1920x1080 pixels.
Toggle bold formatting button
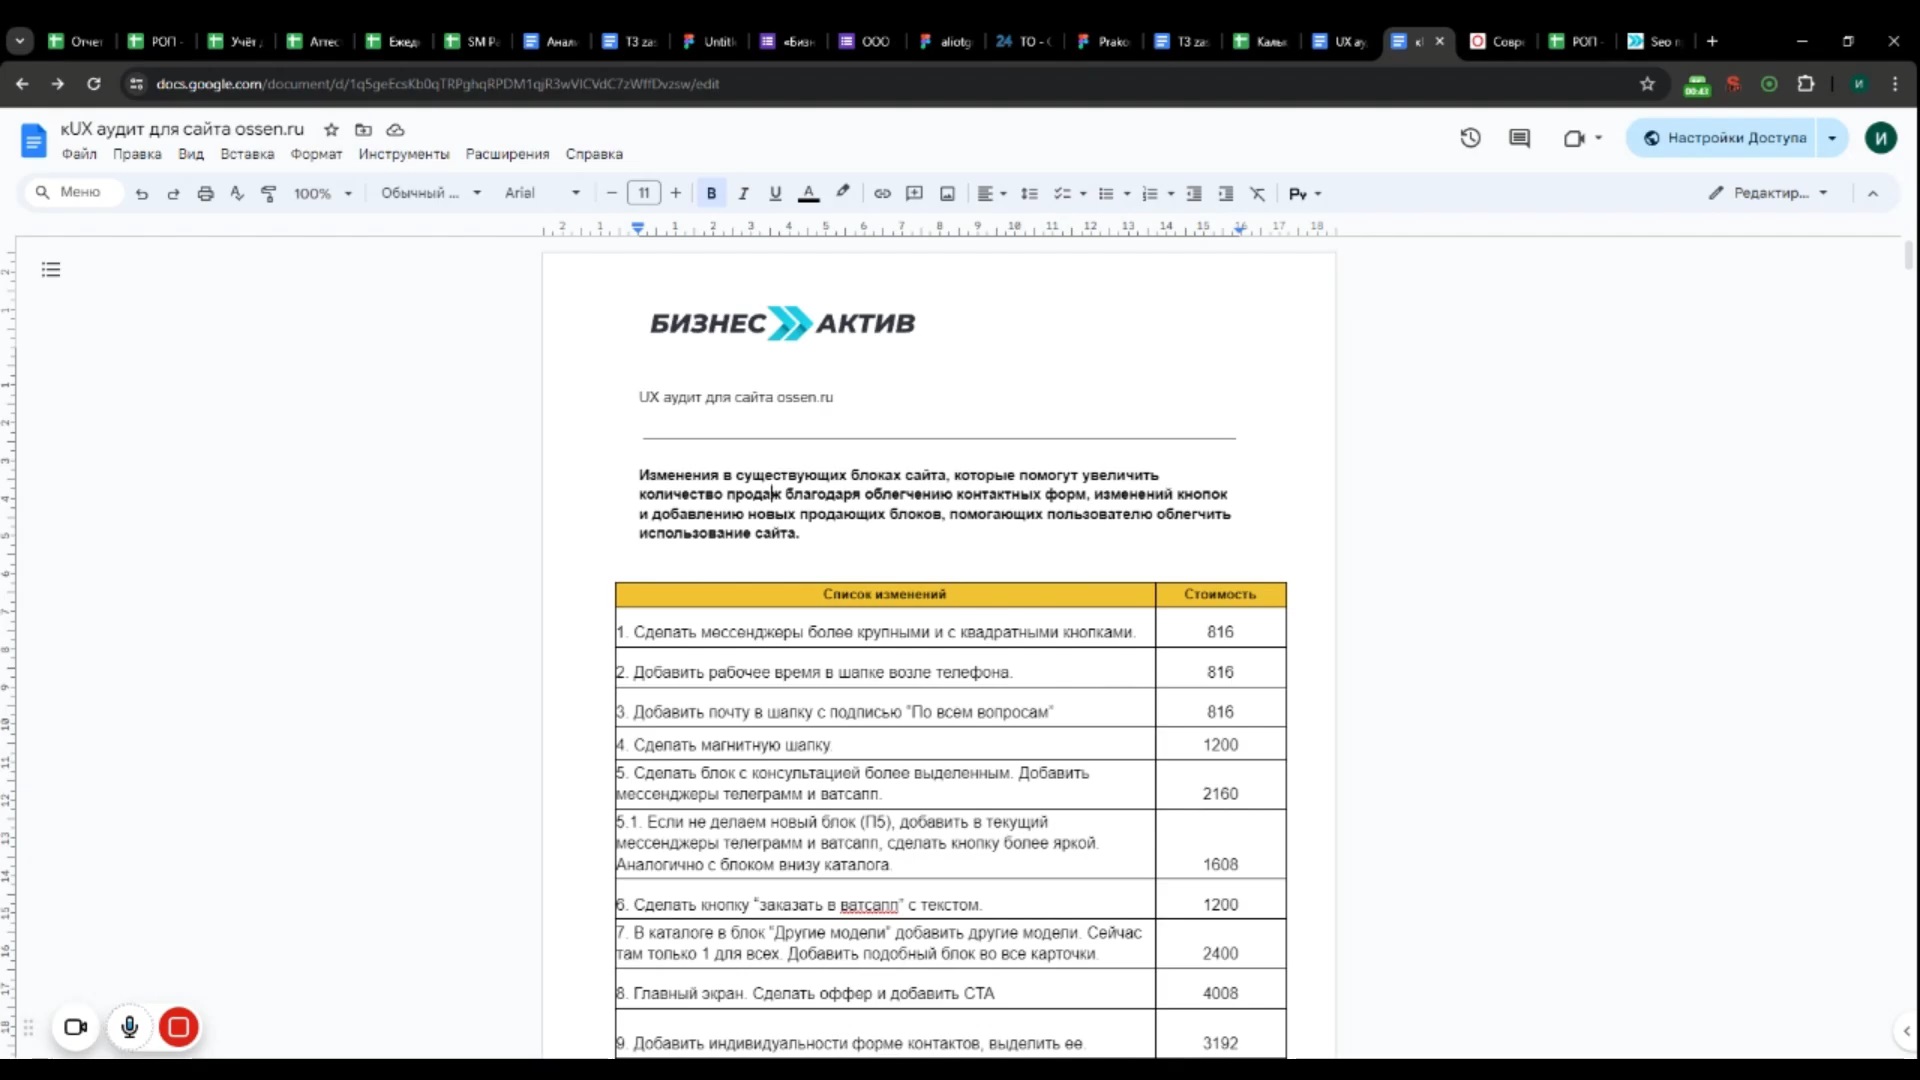pos(711,194)
